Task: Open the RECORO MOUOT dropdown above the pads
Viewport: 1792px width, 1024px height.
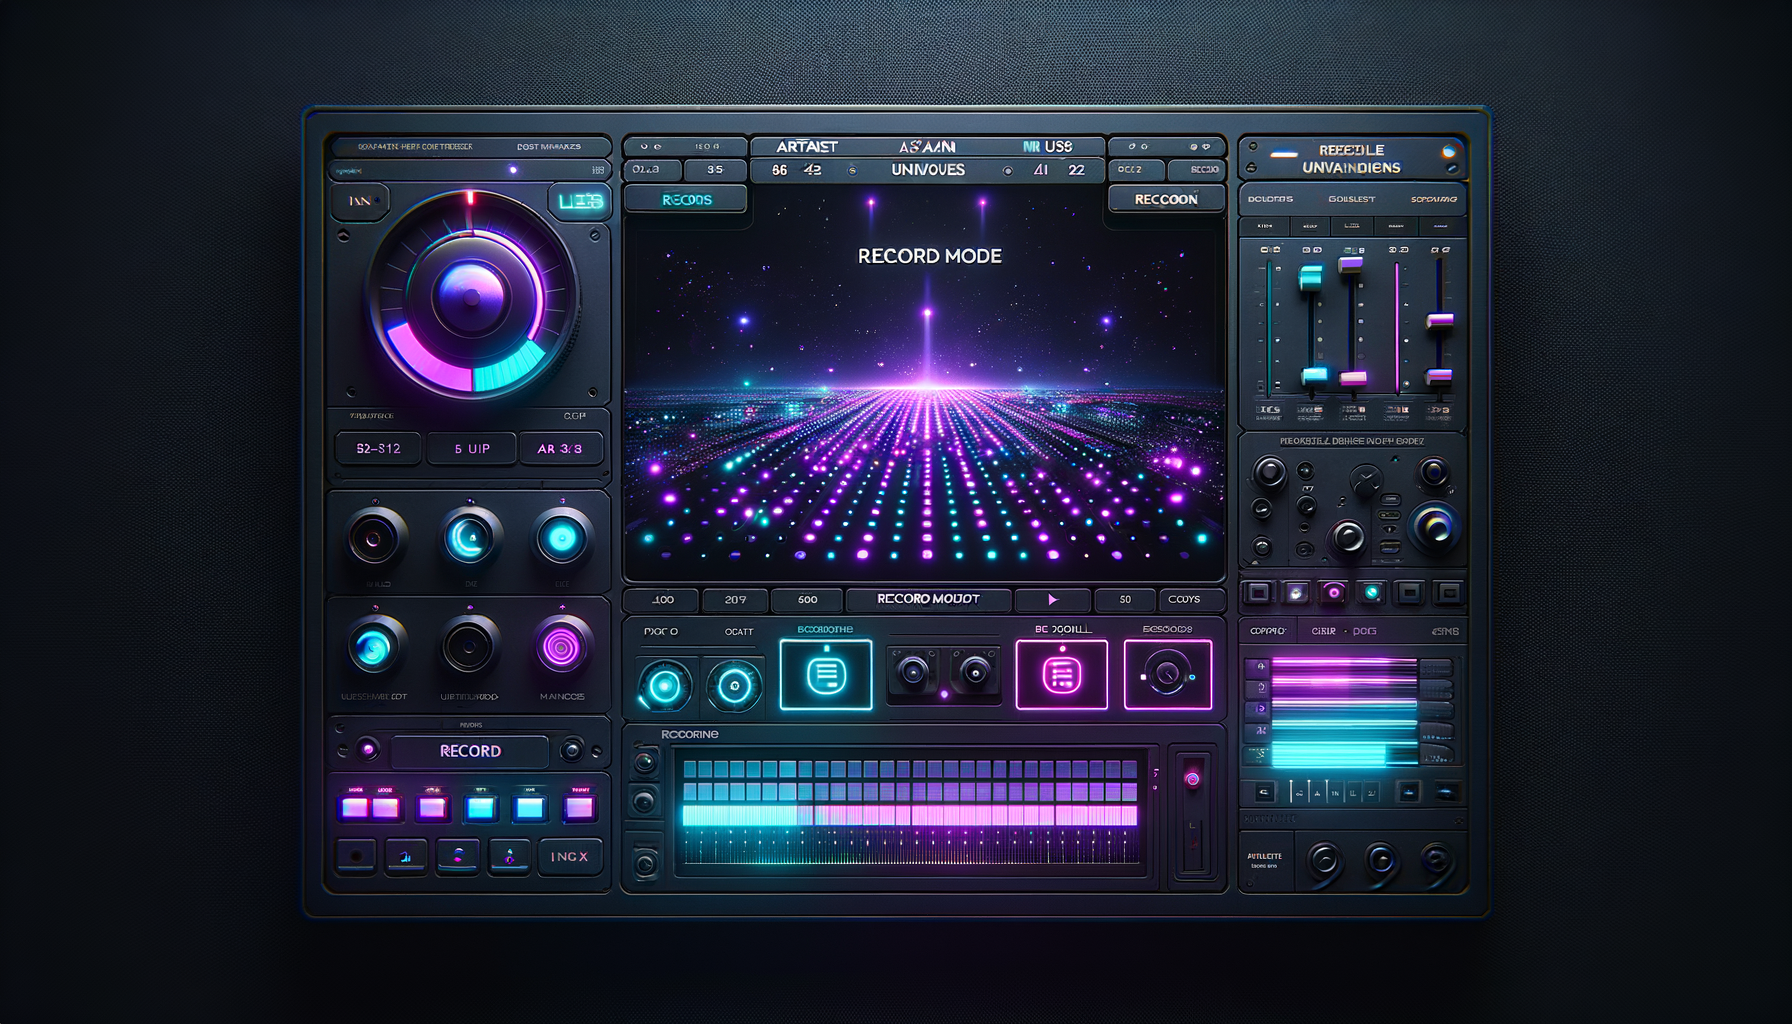Action: (928, 600)
